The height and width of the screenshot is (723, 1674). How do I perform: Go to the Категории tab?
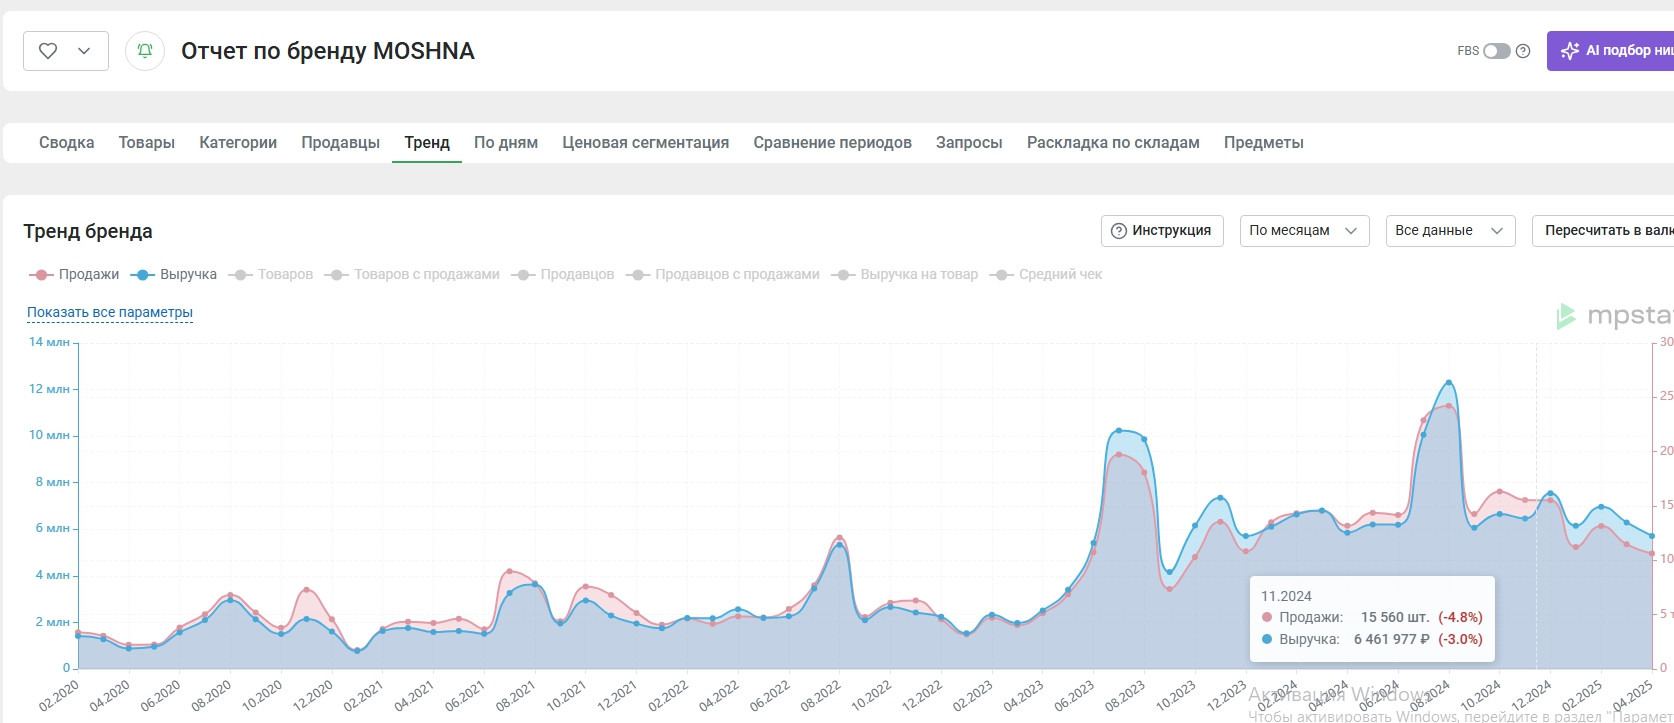pos(238,143)
